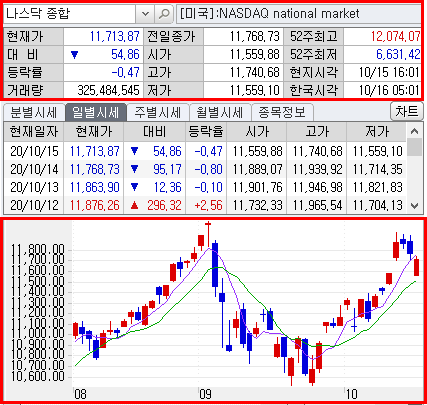This screenshot has height=405, width=427.
Task: Open the 주별시세 tab
Action: pyautogui.click(x=158, y=112)
